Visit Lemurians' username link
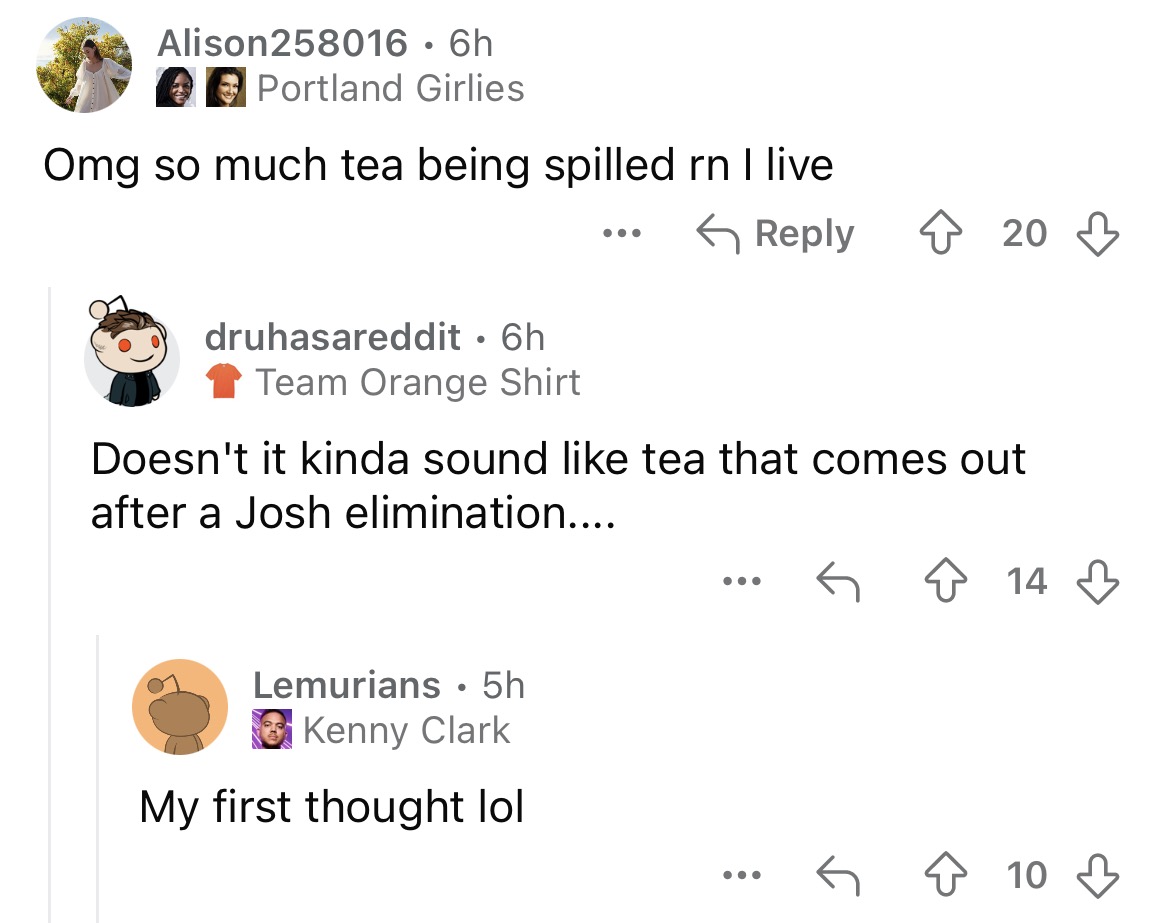Image resolution: width=1170 pixels, height=923 pixels. [346, 685]
